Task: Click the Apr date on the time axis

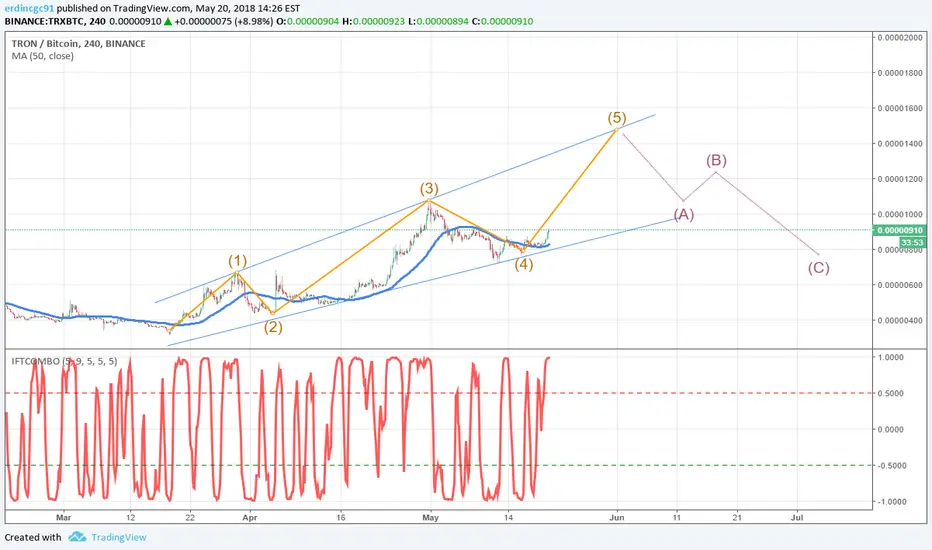Action: [250, 517]
